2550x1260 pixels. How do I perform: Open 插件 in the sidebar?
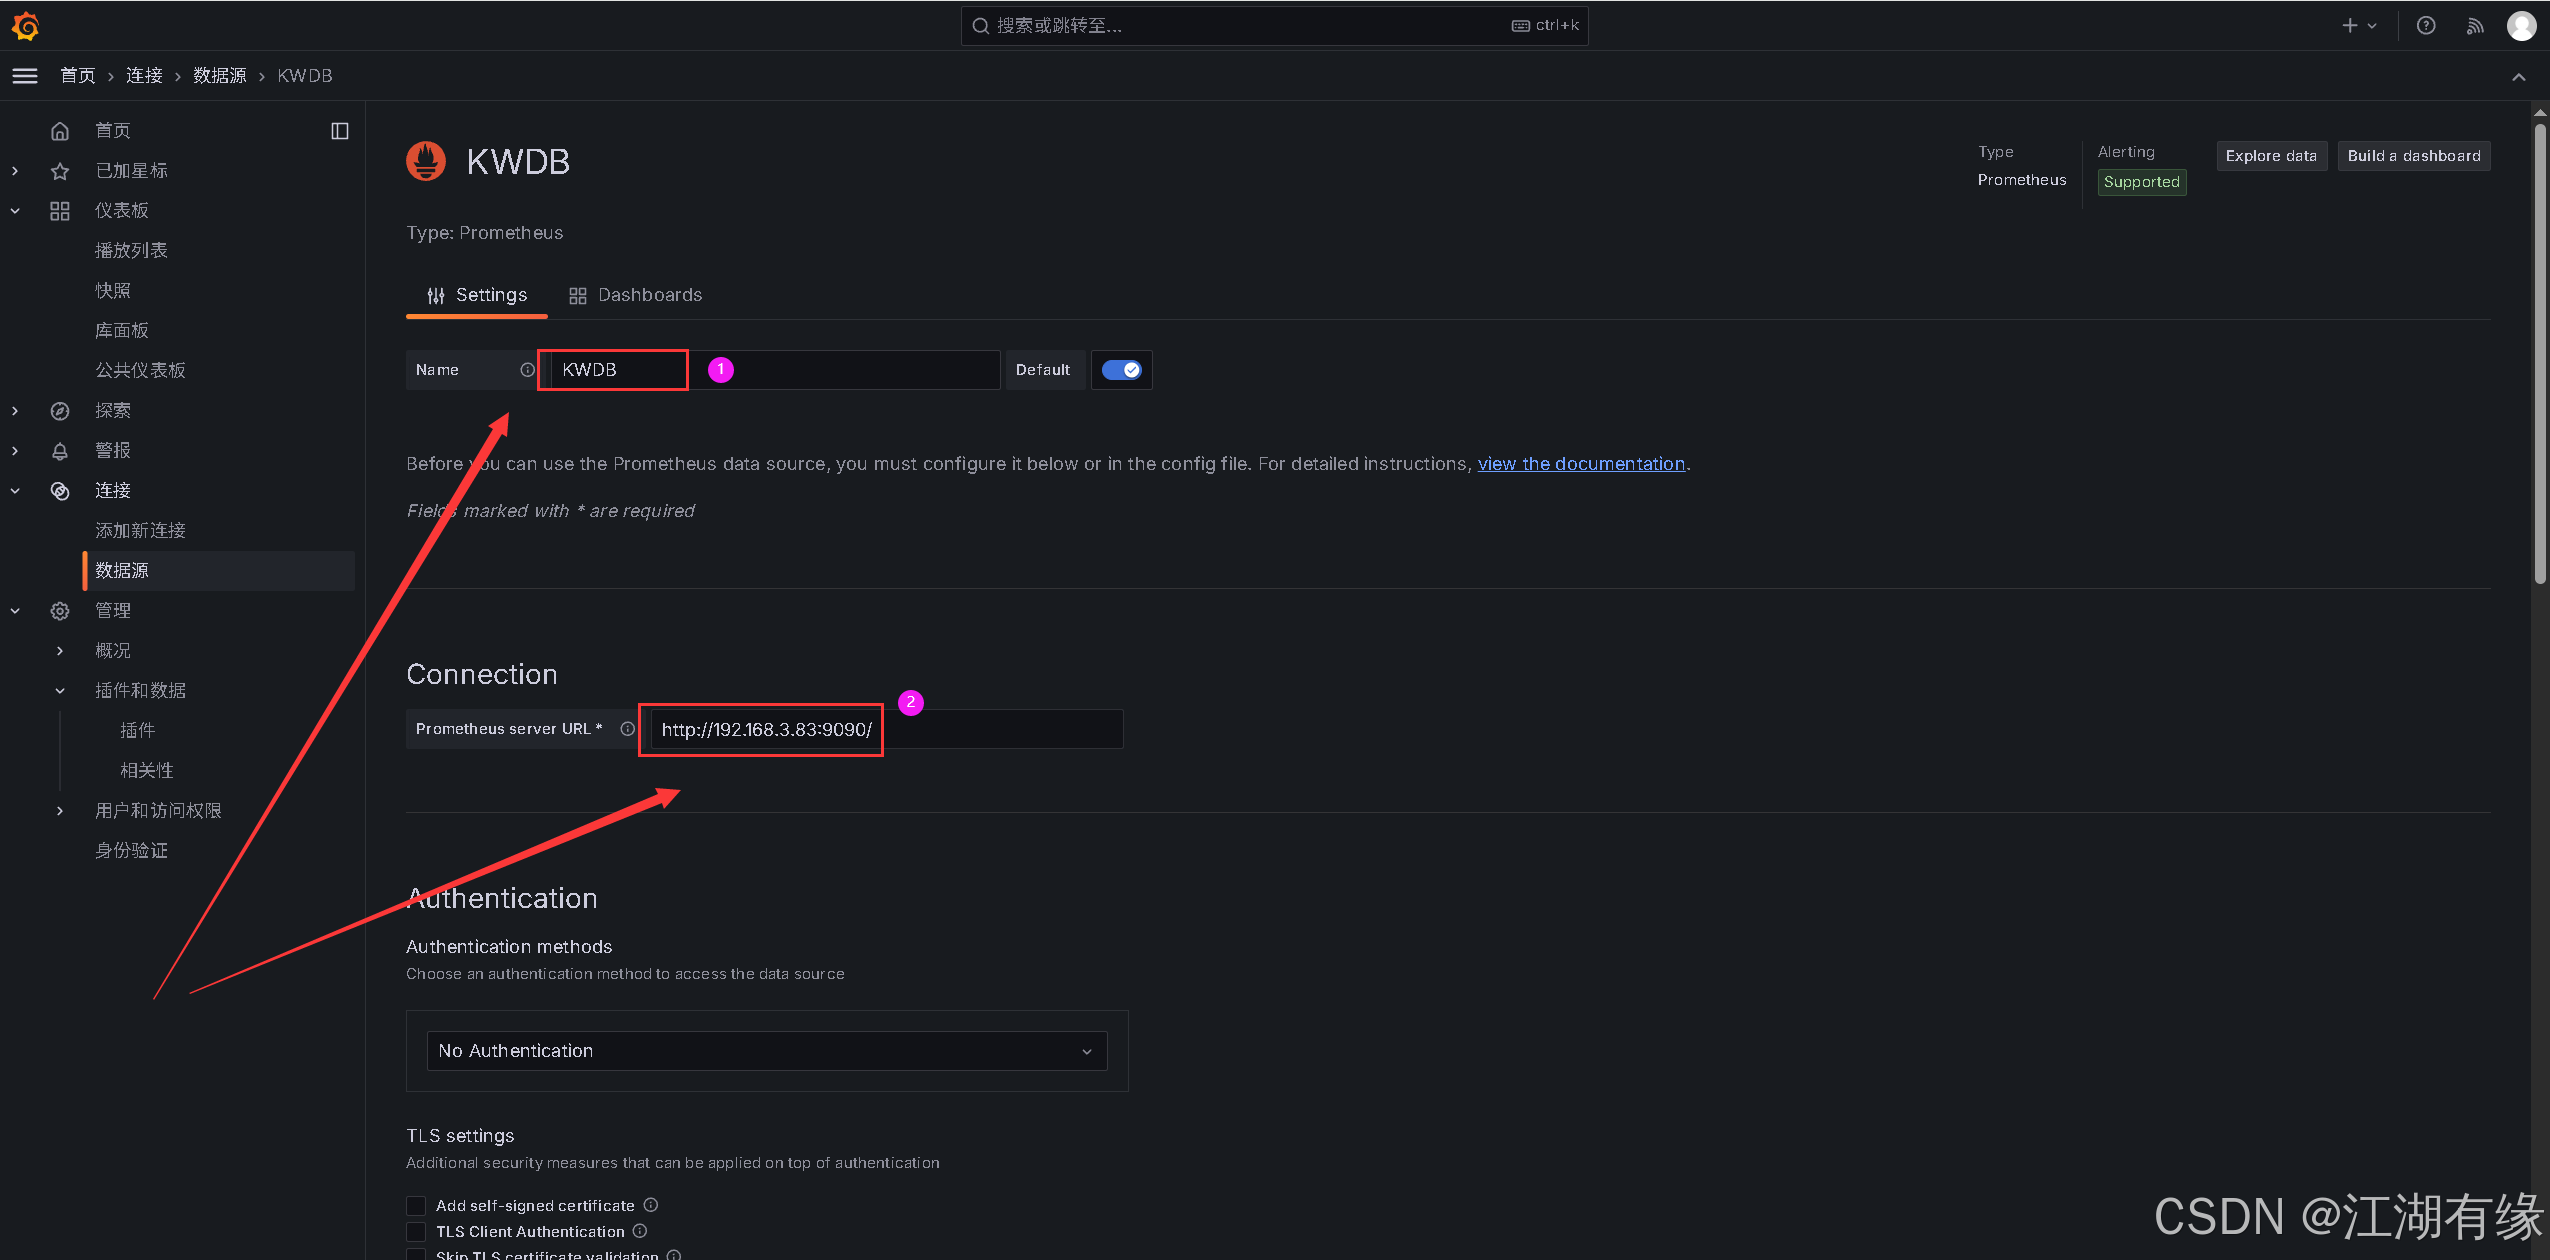point(138,731)
